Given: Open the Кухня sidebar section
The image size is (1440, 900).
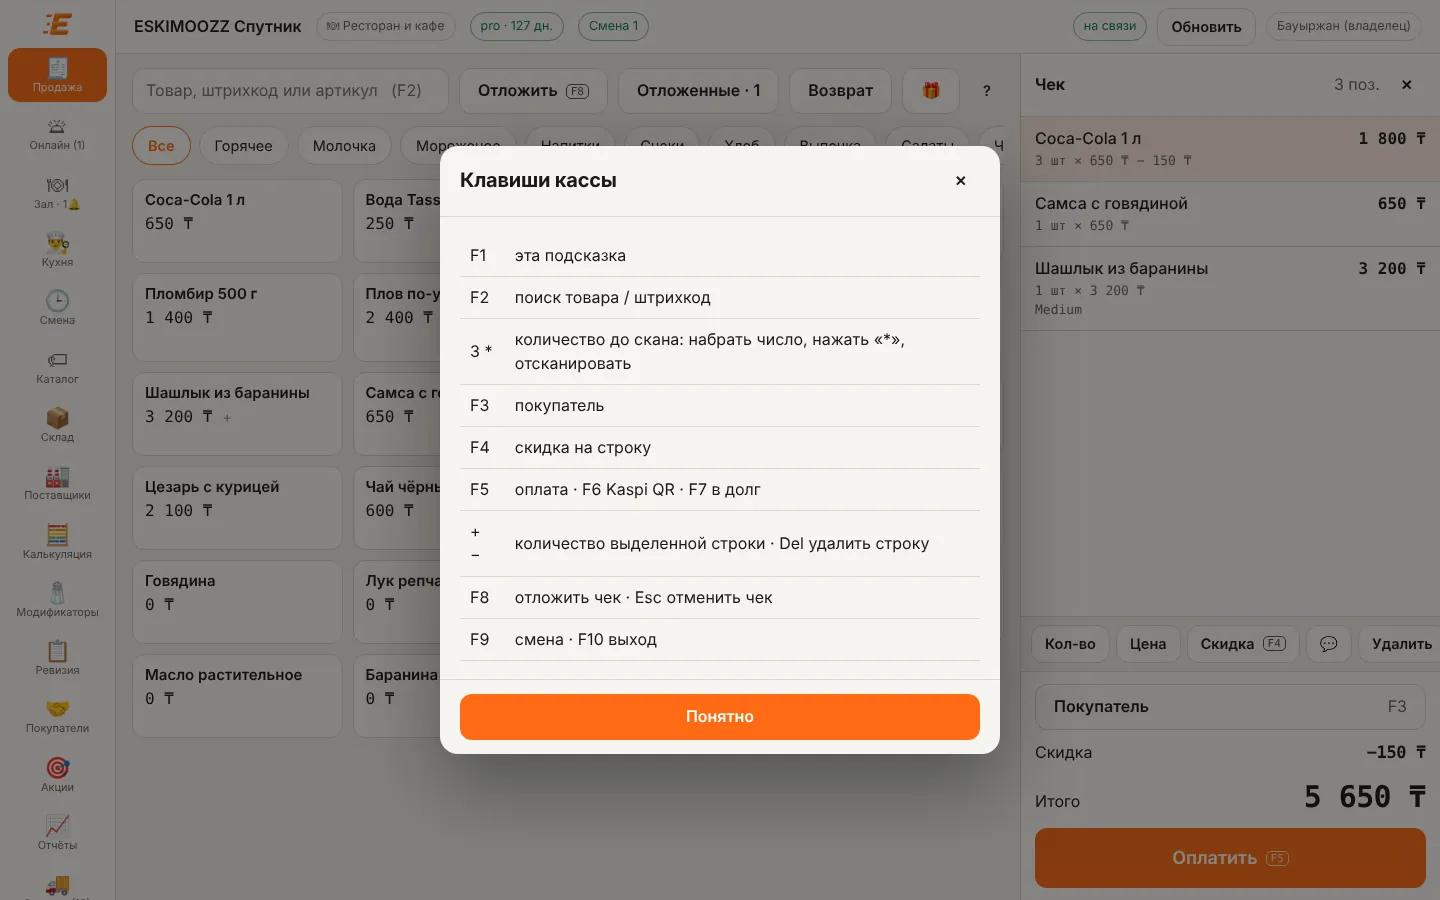Looking at the screenshot, I should click(x=57, y=251).
